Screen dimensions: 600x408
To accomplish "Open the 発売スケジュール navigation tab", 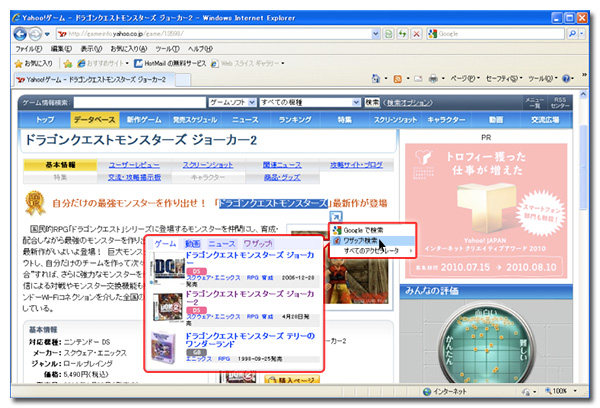I will click(x=194, y=120).
